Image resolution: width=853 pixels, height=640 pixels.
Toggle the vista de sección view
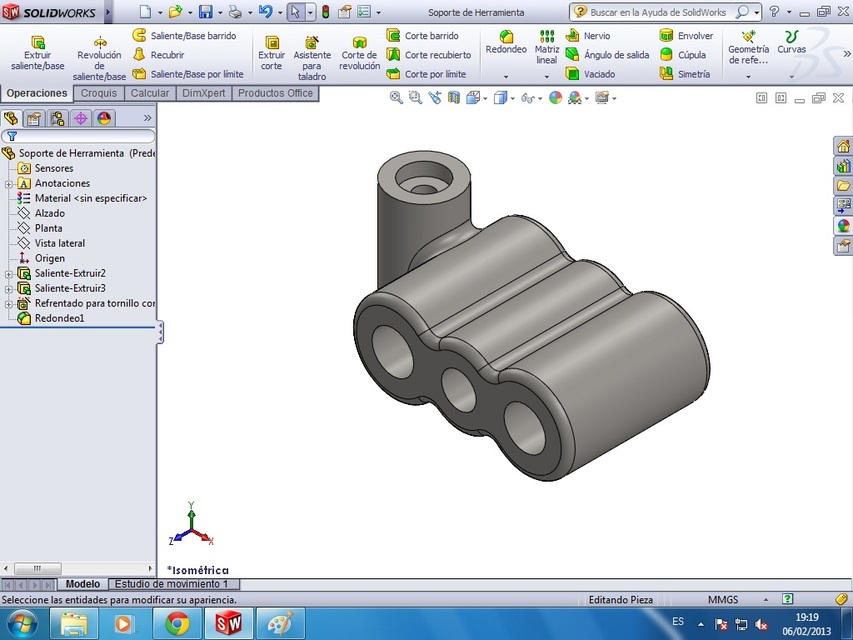pyautogui.click(x=455, y=97)
